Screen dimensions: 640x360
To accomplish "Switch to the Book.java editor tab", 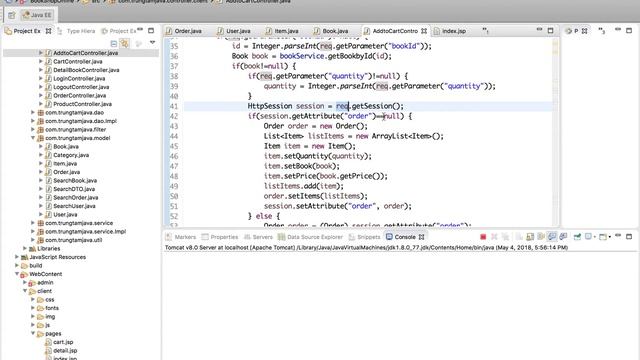I will tap(331, 31).
